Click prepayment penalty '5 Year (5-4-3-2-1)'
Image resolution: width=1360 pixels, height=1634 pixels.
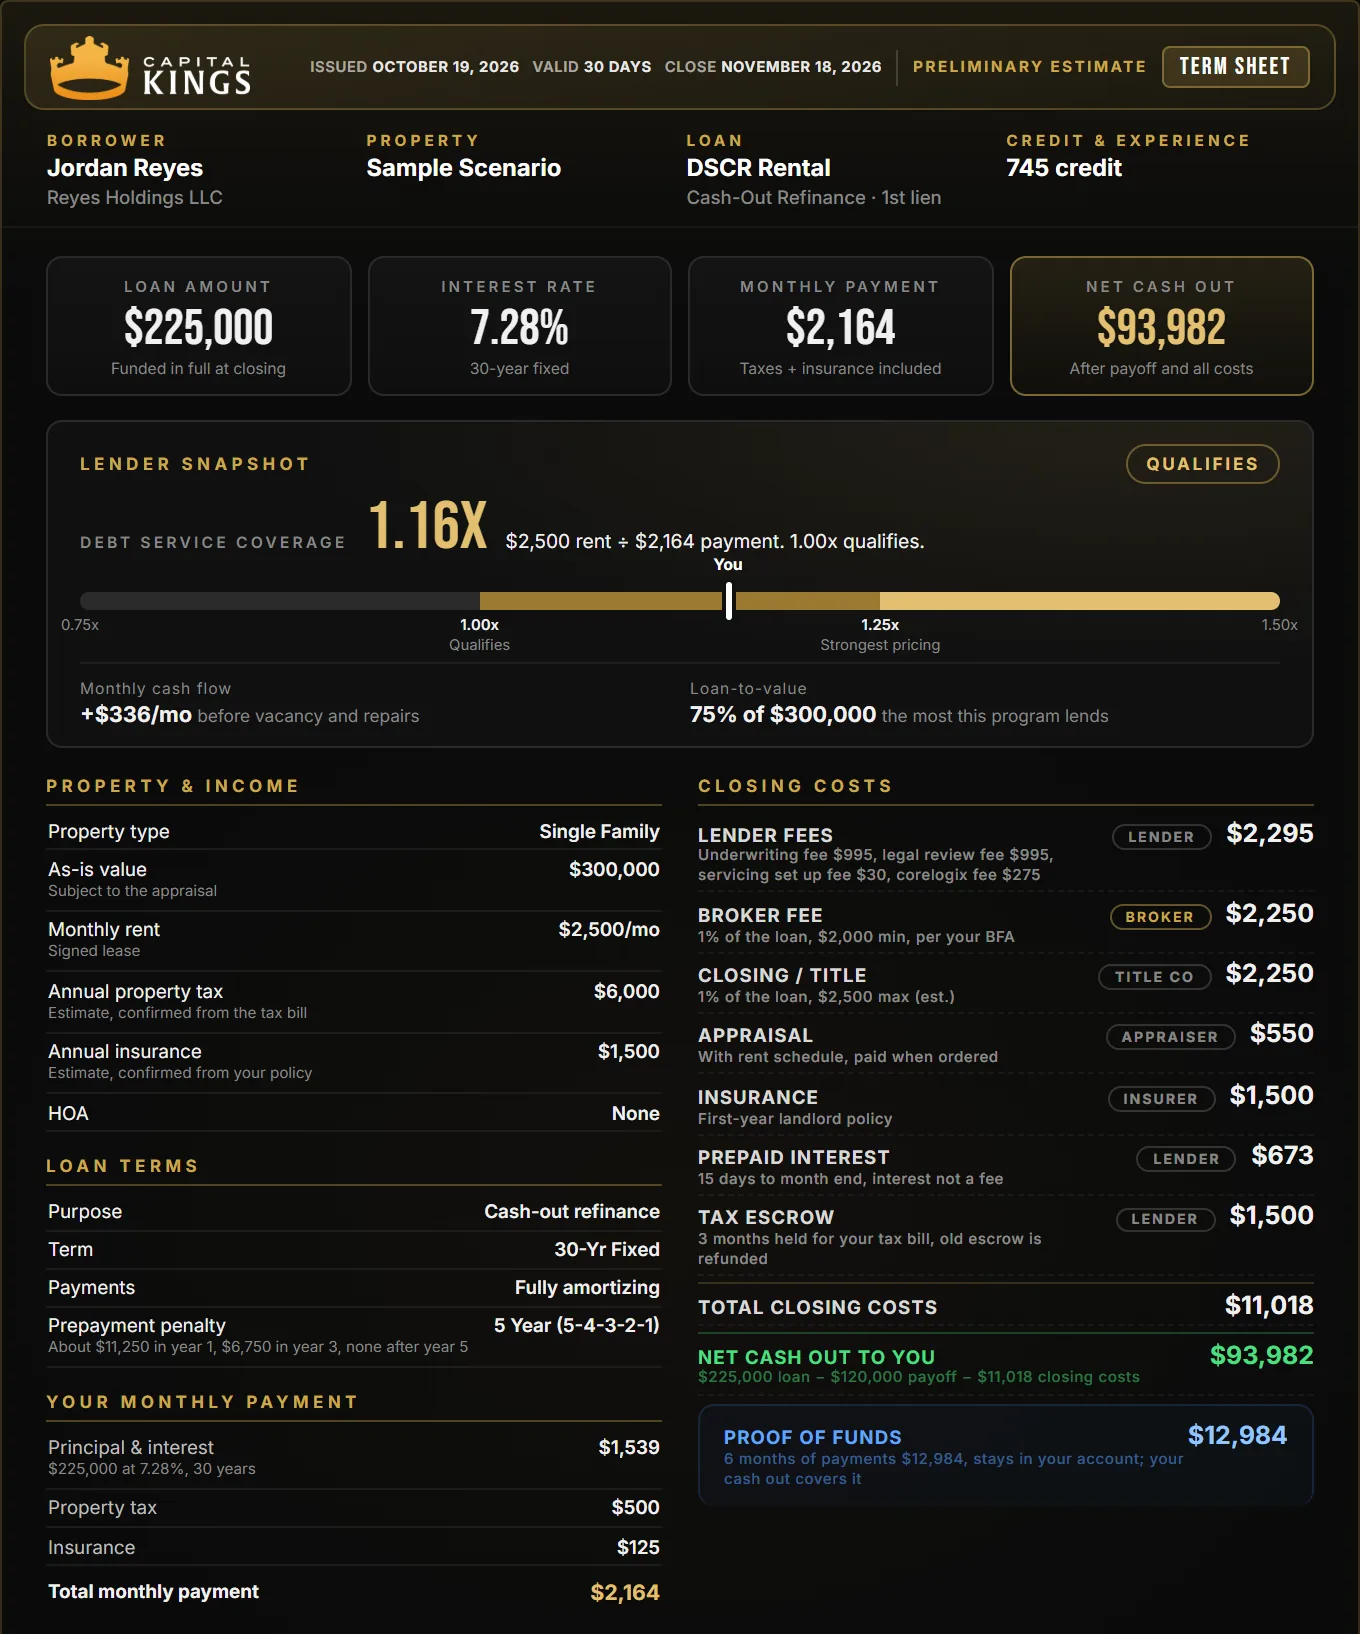coord(577,1326)
